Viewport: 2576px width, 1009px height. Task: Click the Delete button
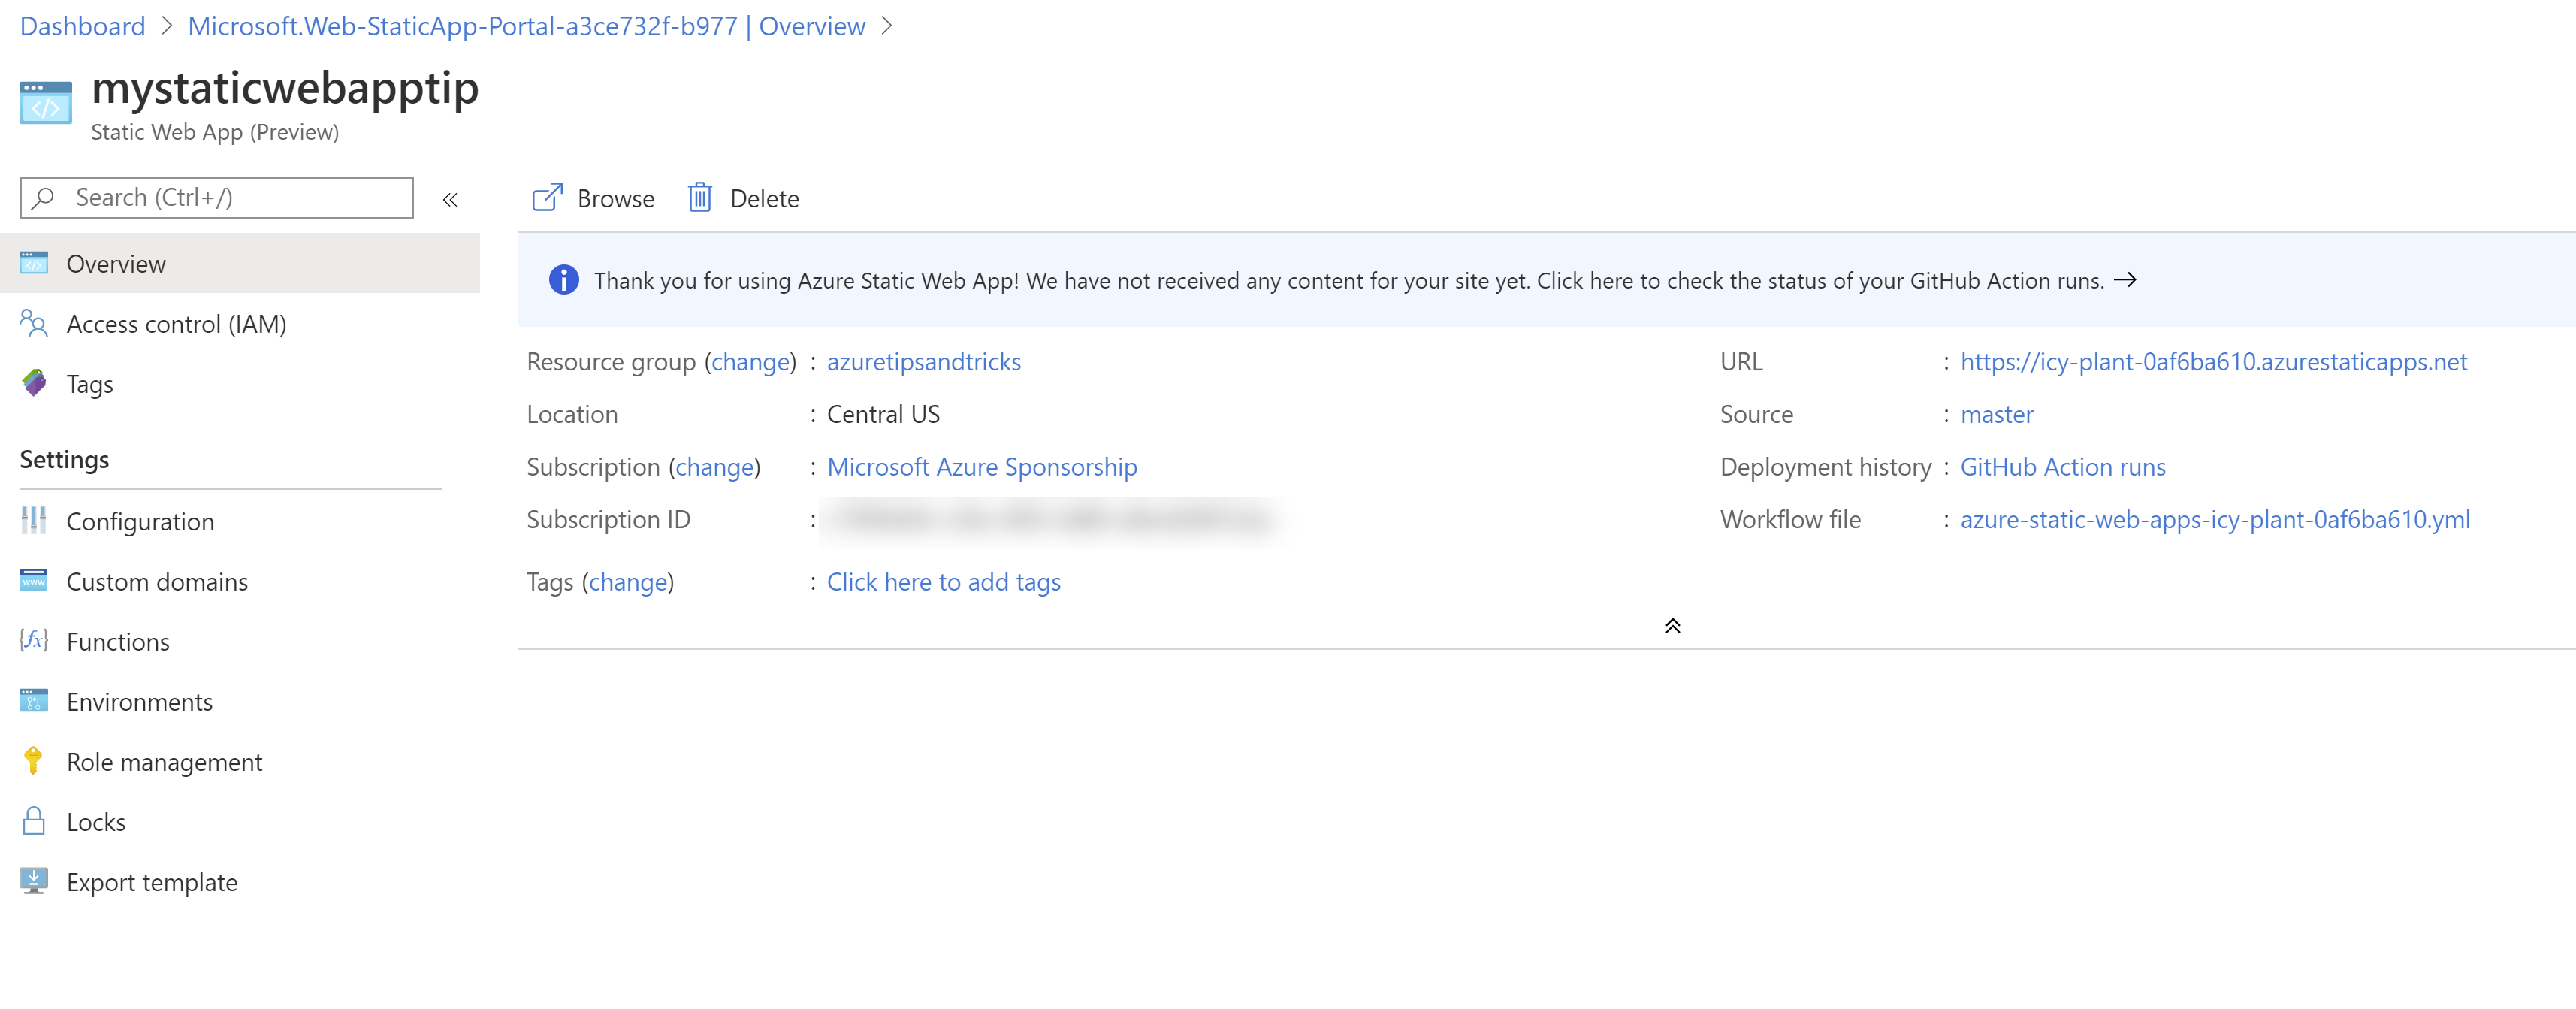click(x=744, y=198)
